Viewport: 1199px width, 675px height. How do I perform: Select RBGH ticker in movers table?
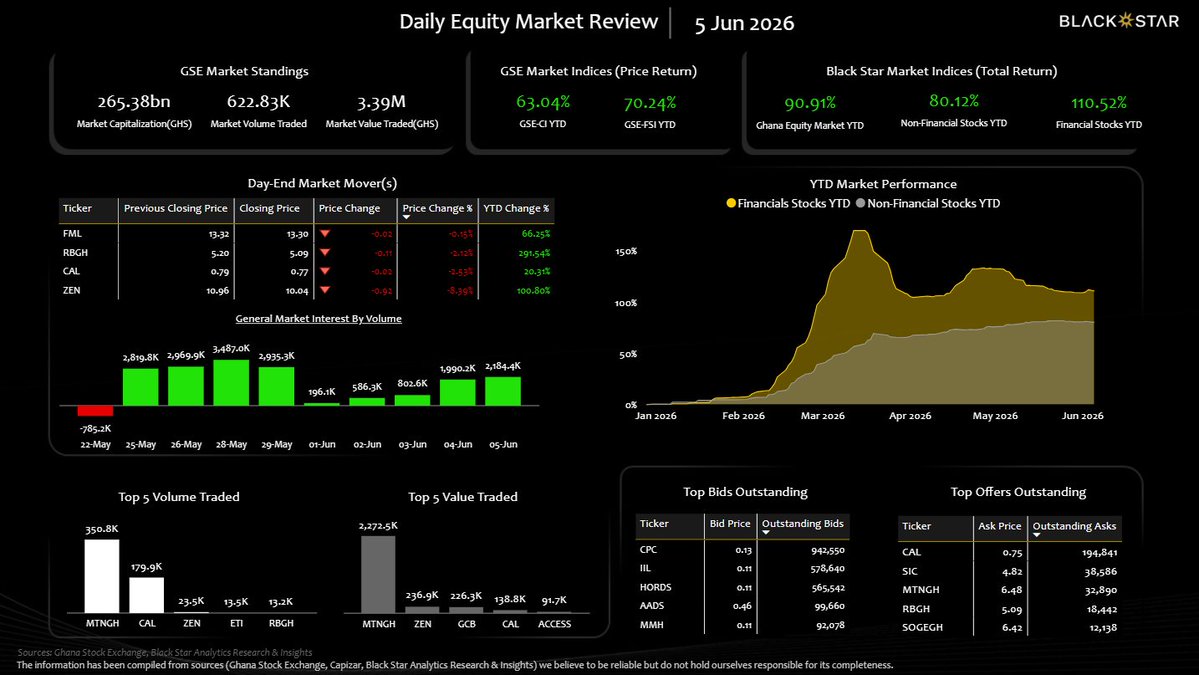(75, 252)
